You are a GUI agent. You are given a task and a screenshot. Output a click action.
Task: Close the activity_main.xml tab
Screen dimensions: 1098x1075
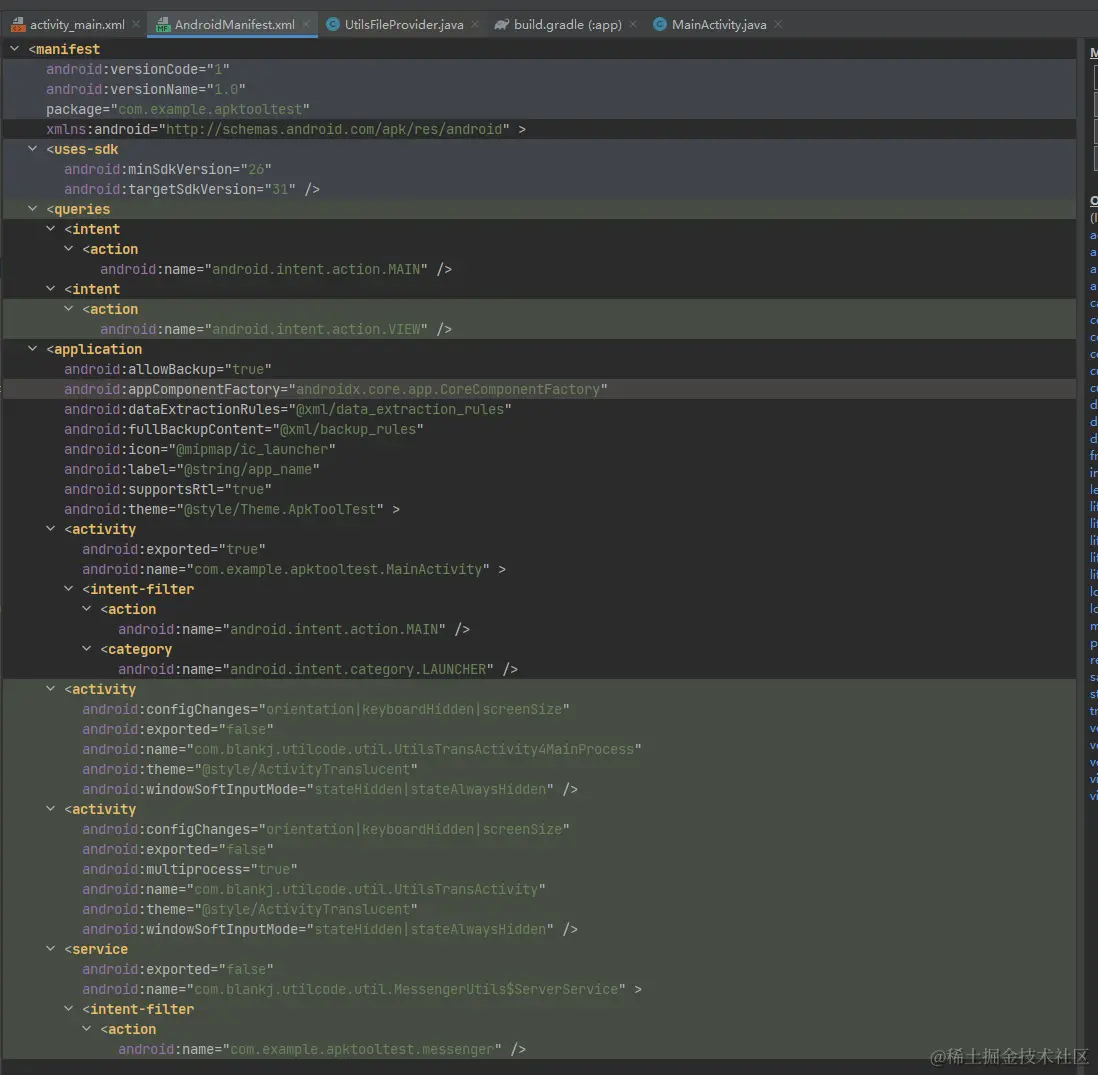click(x=136, y=25)
